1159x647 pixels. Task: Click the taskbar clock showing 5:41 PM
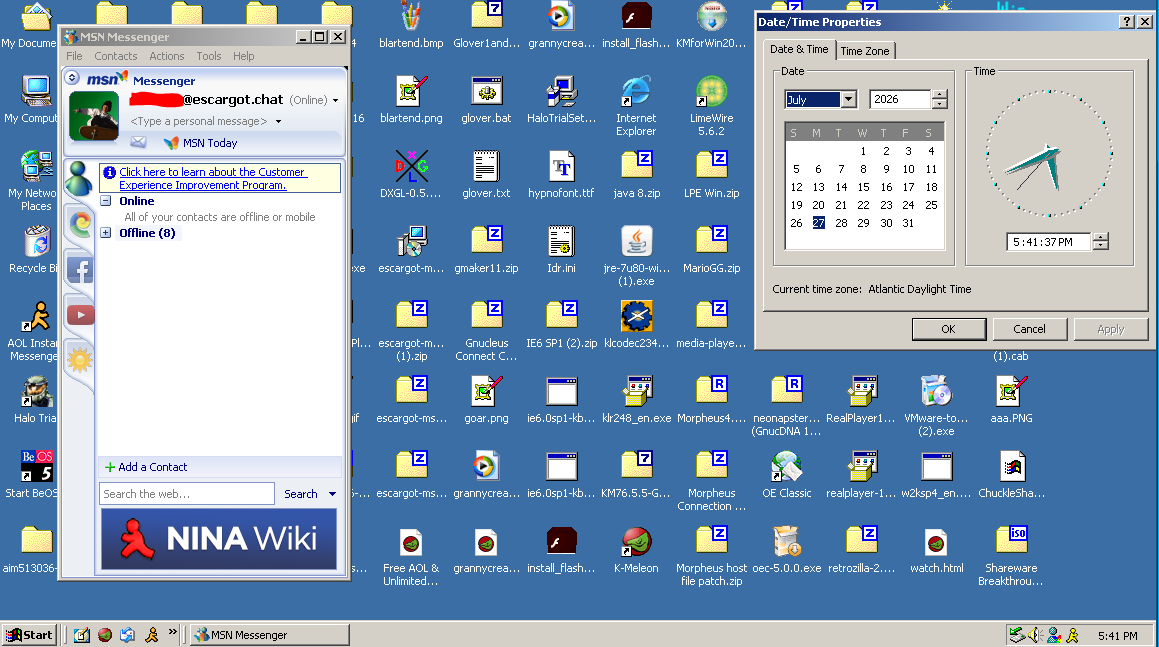tap(1117, 635)
